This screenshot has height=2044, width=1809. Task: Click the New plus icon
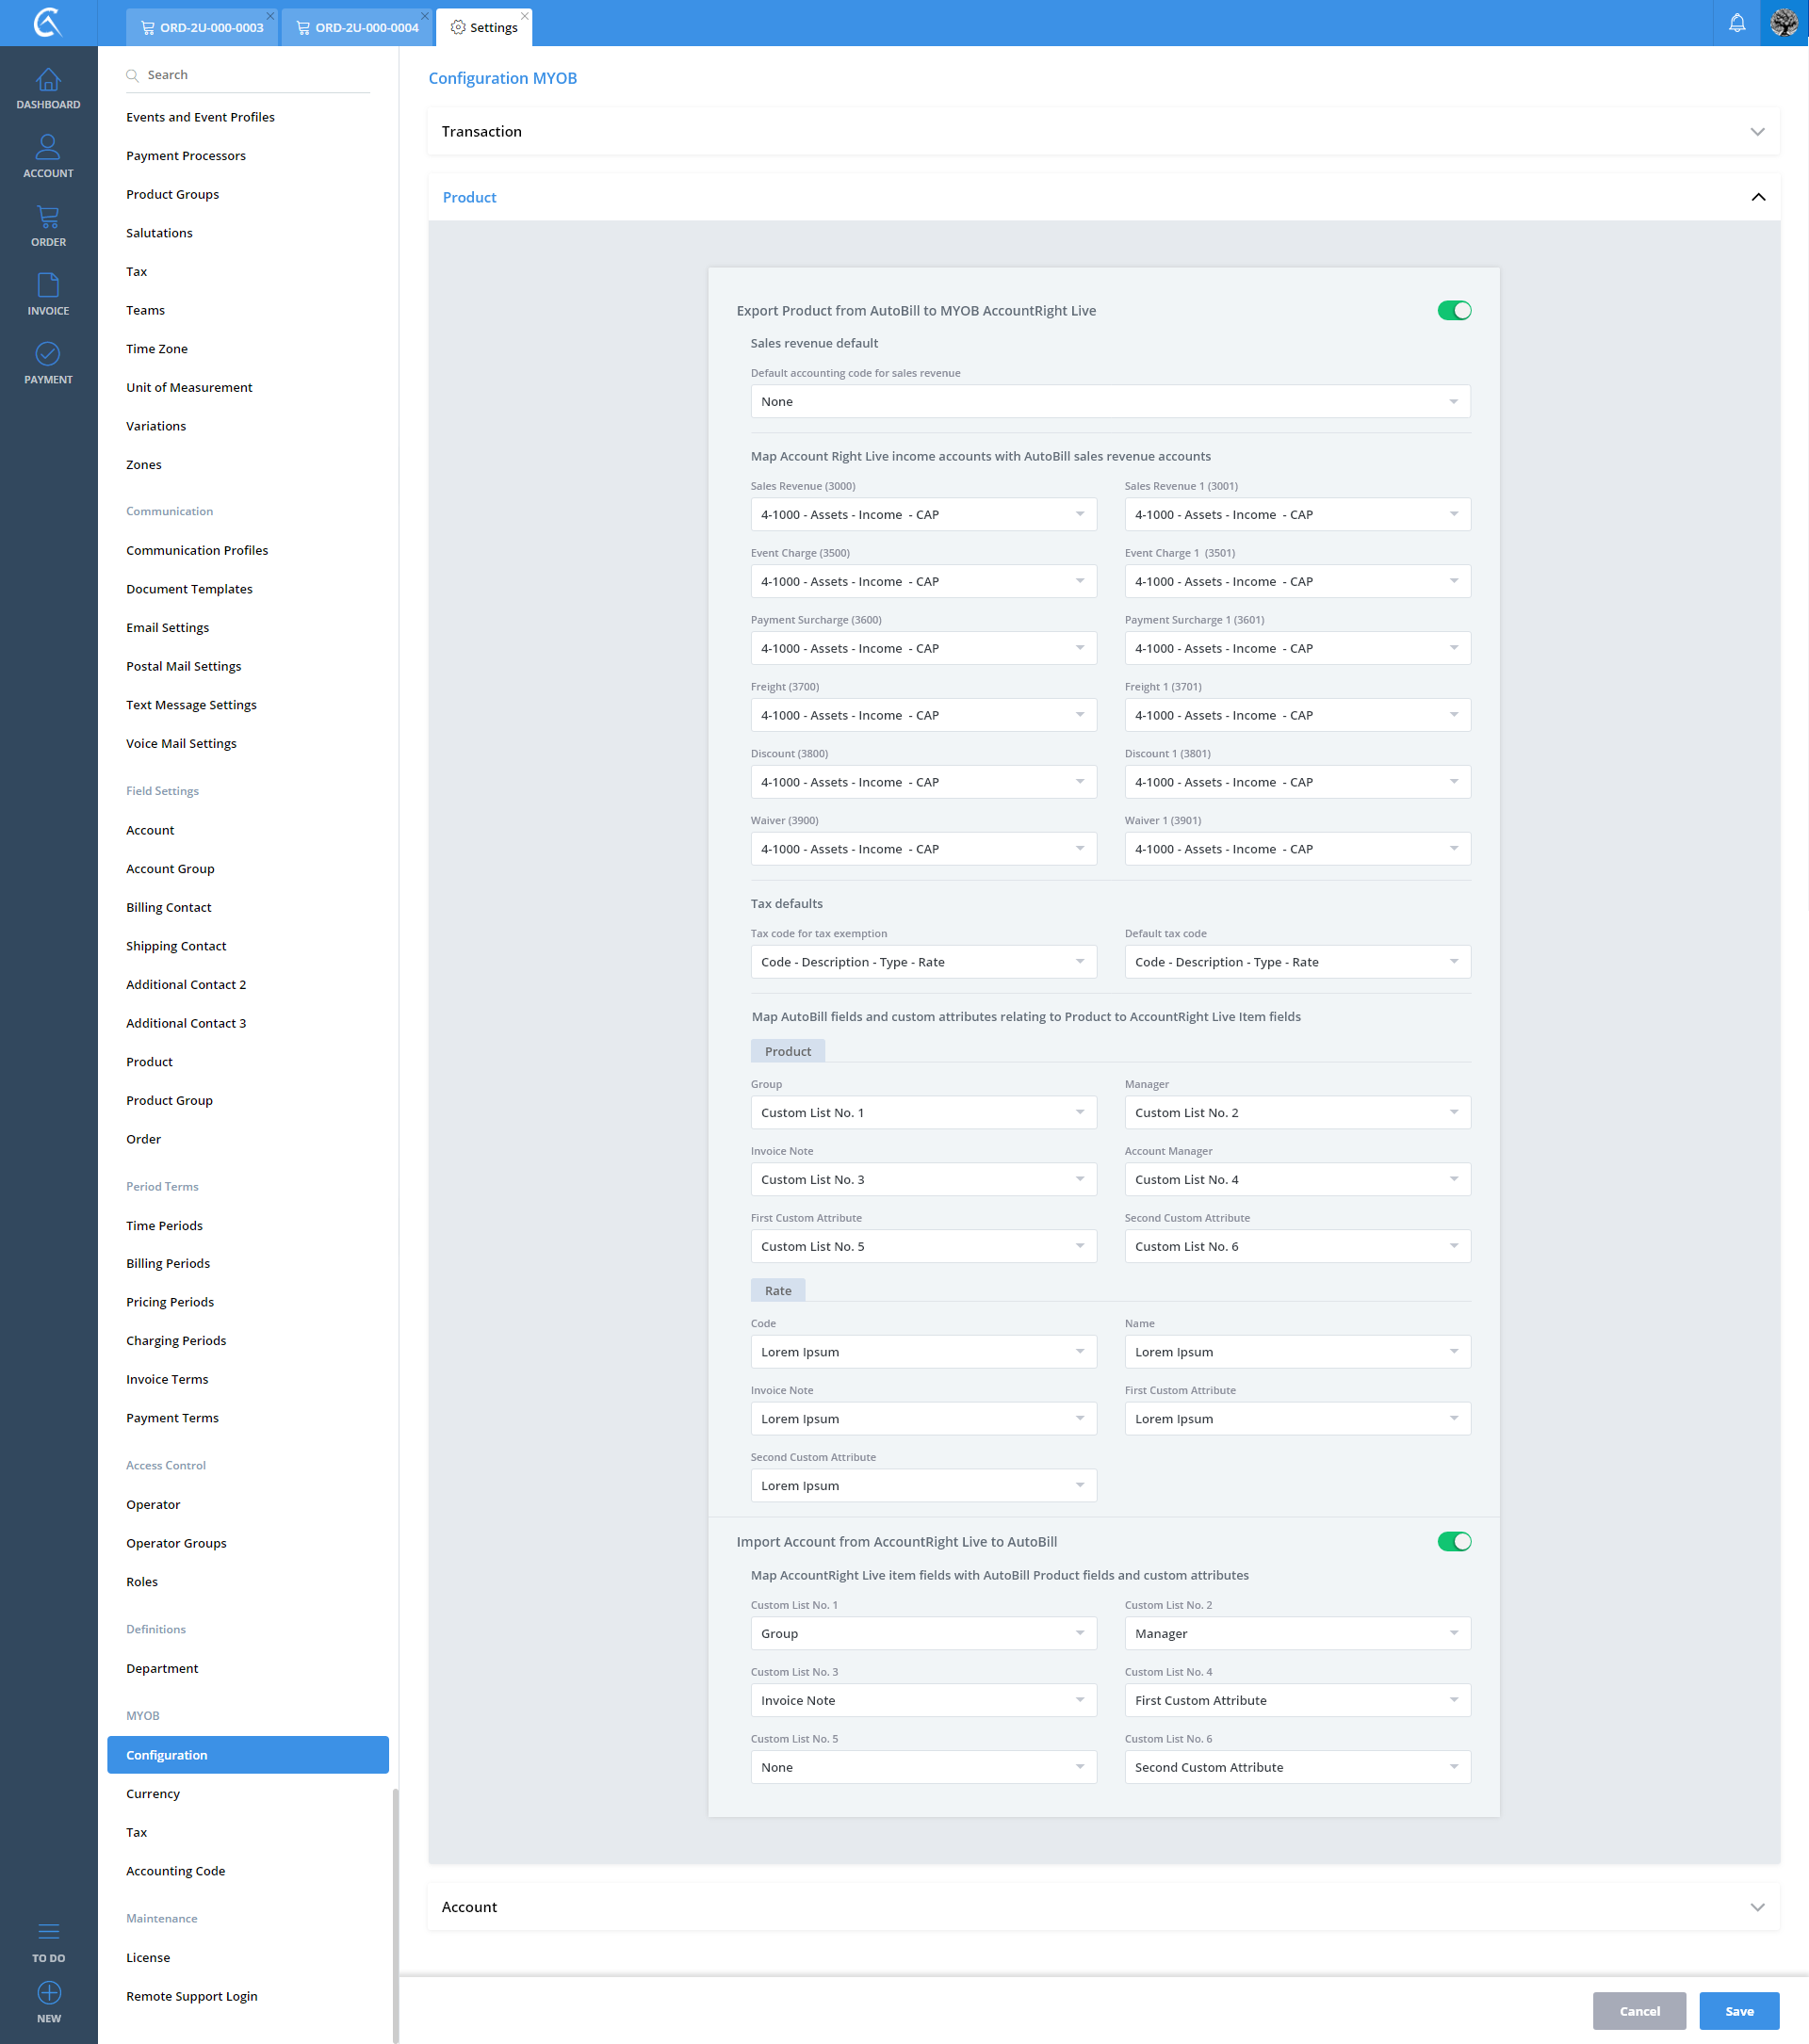point(48,1993)
